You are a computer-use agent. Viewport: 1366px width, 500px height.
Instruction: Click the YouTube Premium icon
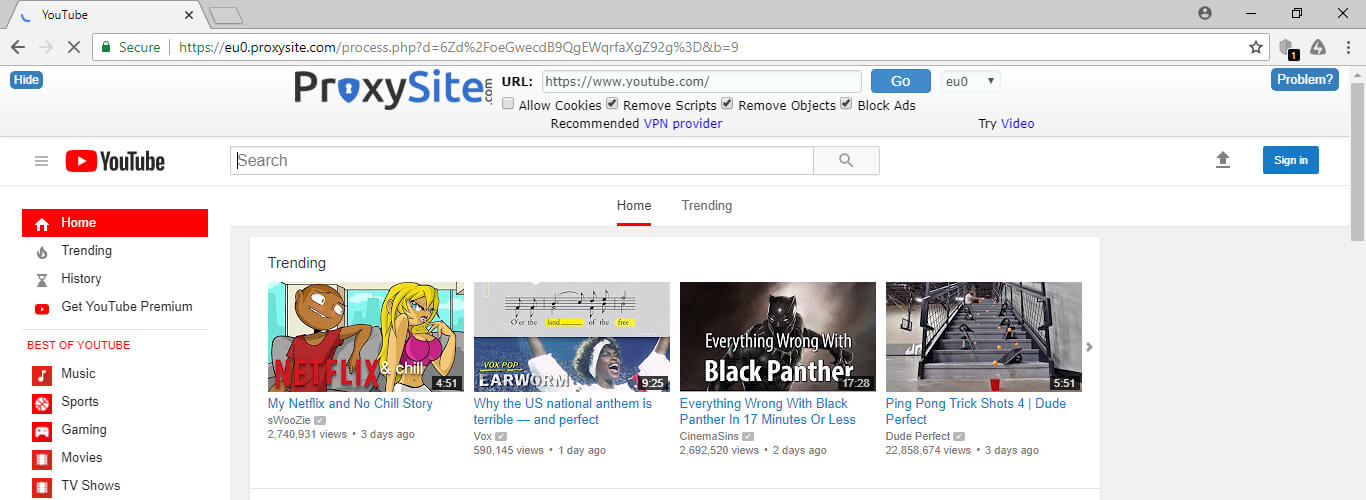tap(42, 308)
